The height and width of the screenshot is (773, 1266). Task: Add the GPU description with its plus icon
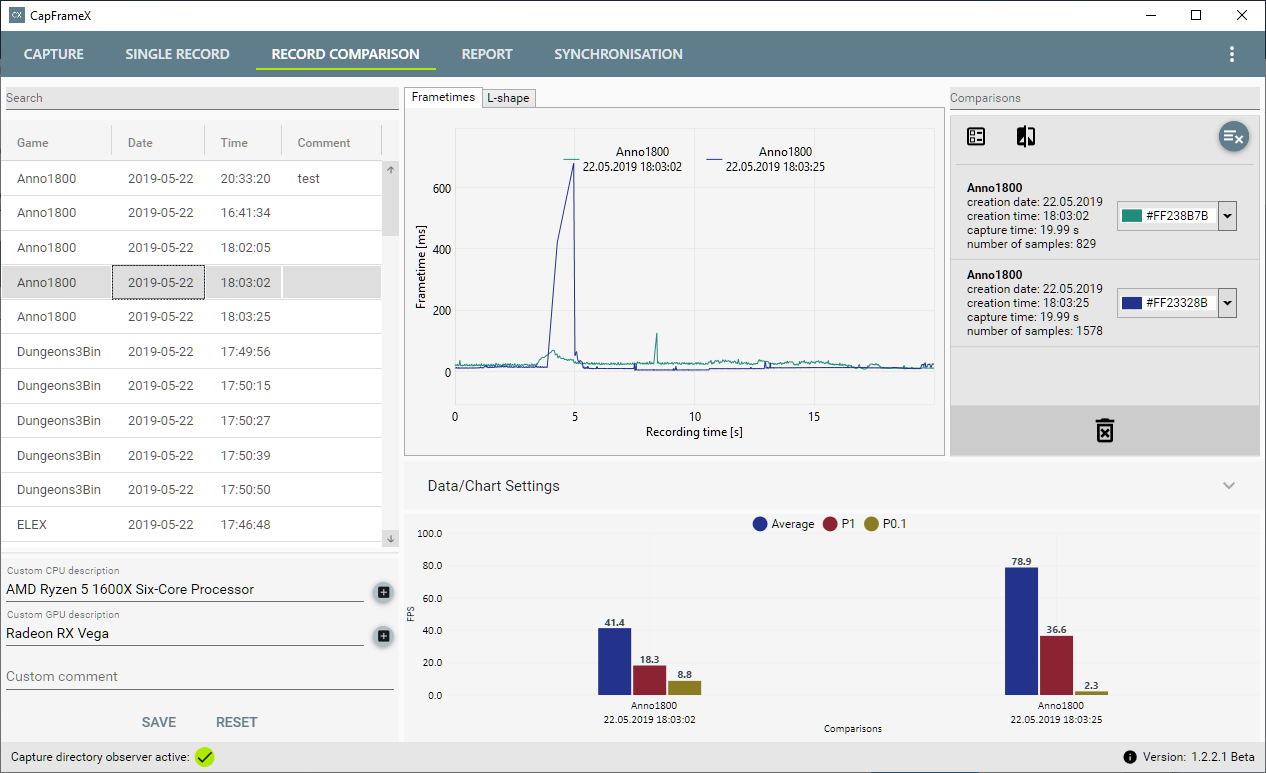383,636
